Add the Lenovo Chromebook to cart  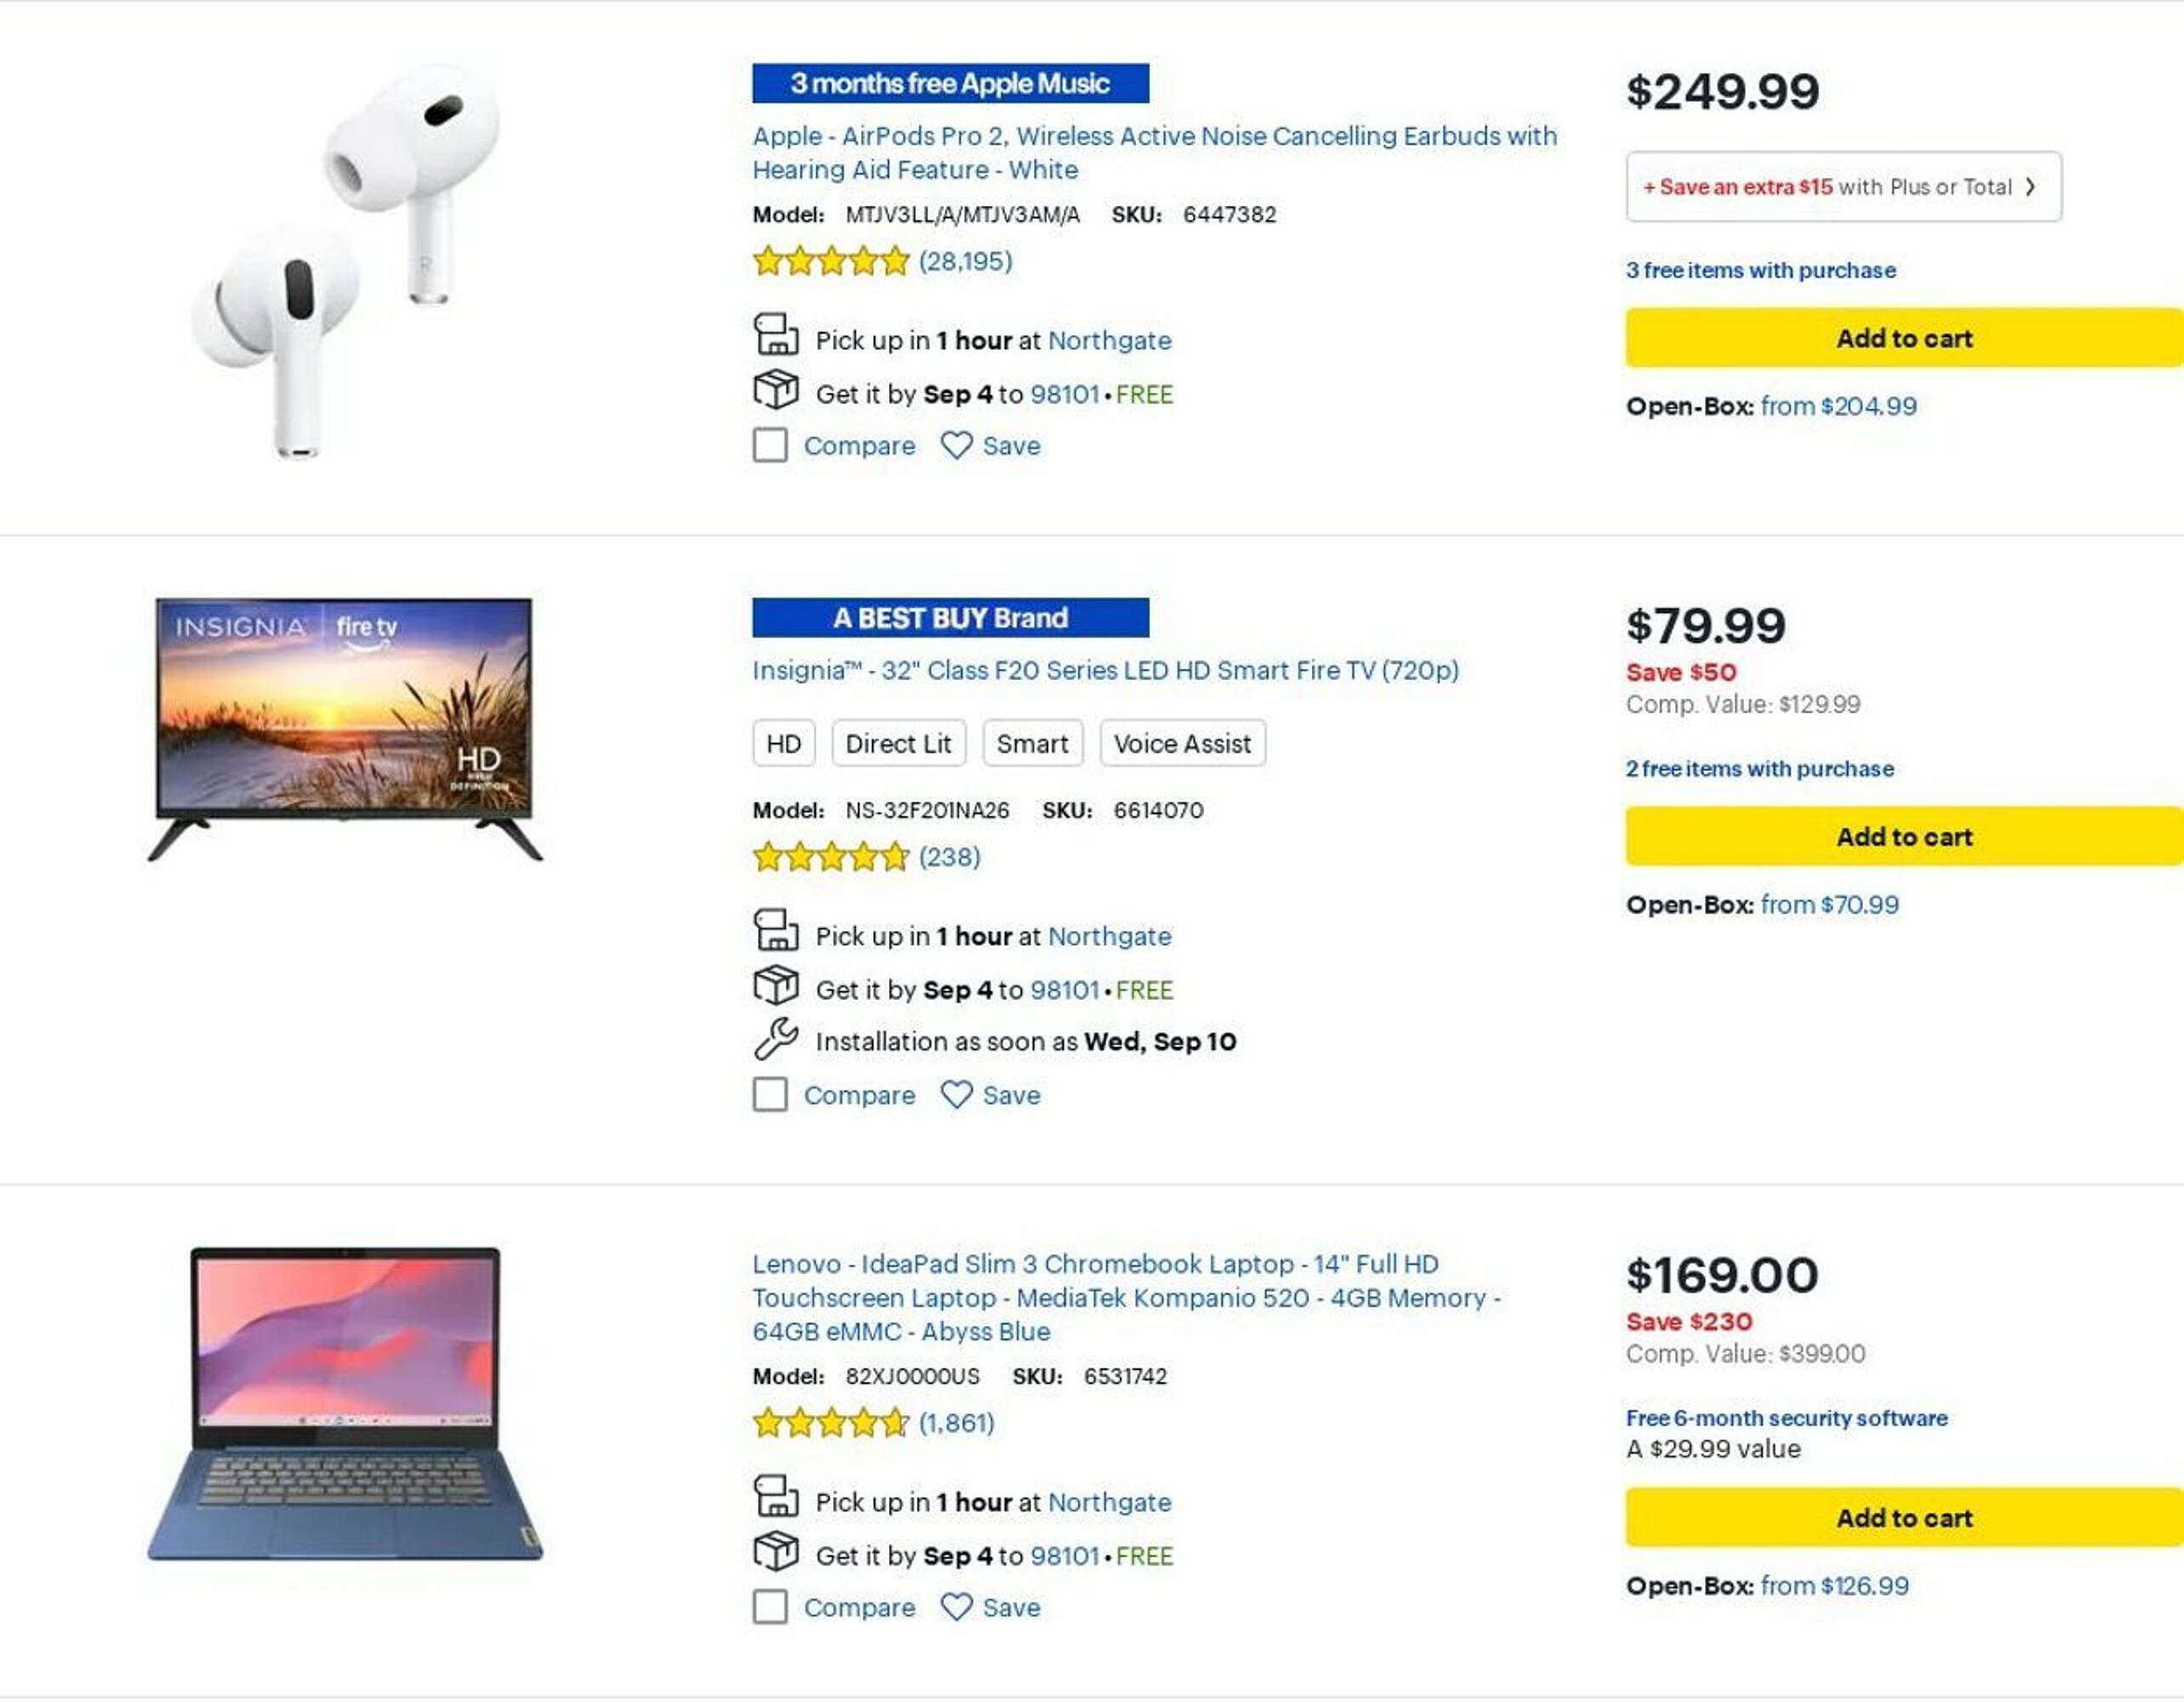pyautogui.click(x=1903, y=1518)
